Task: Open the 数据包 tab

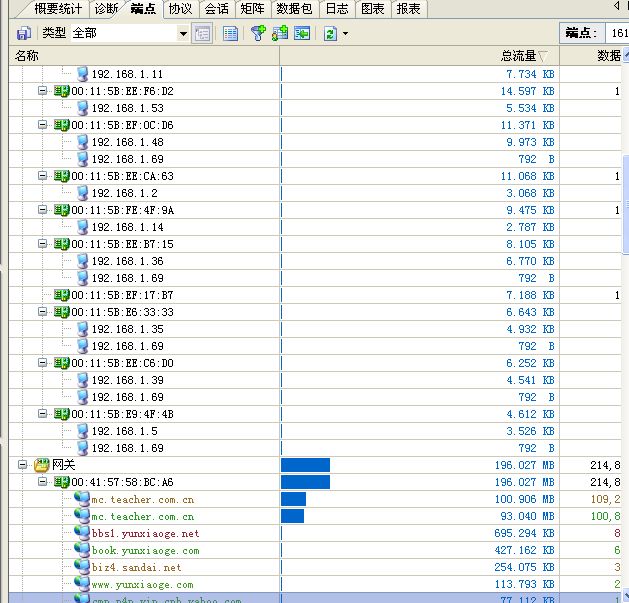Action: pyautogui.click(x=294, y=9)
